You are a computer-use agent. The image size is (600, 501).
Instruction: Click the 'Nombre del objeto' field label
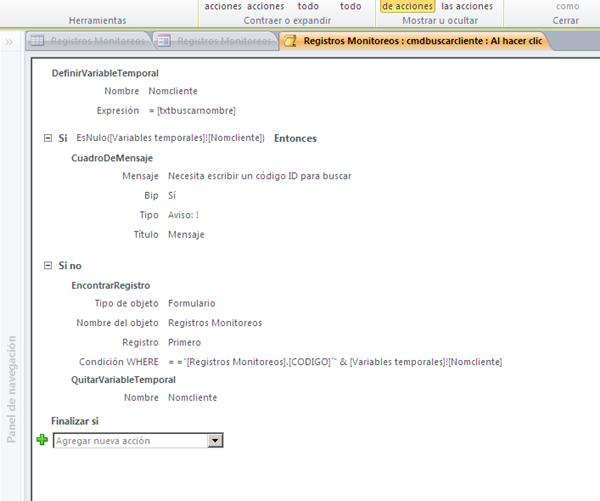tap(117, 323)
